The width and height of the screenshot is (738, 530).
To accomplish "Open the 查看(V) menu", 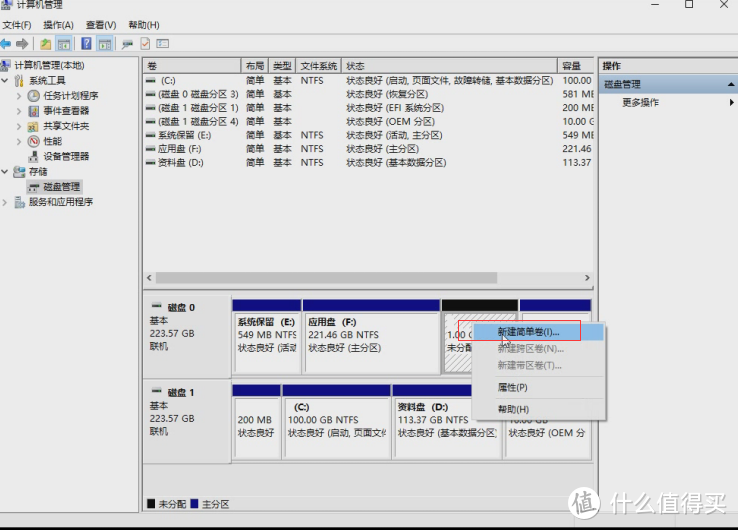I will point(100,24).
